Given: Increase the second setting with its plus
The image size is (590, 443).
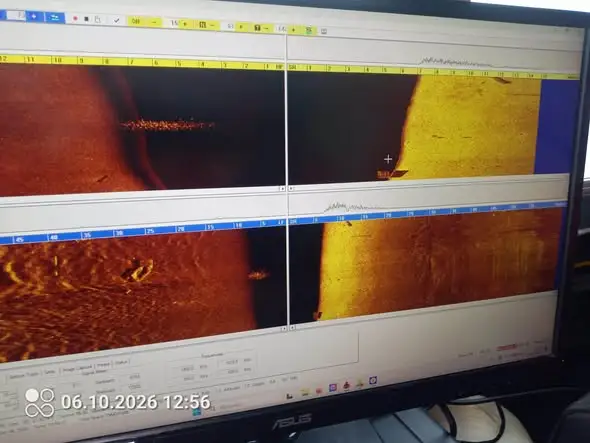Looking at the screenshot, I should click(x=241, y=26).
